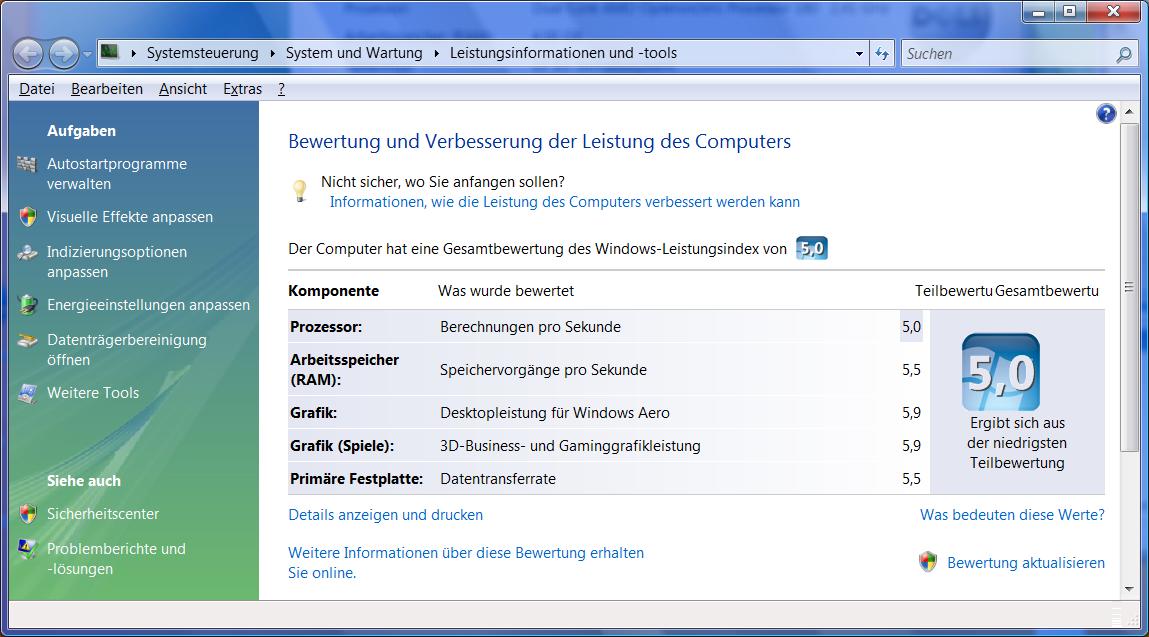The width and height of the screenshot is (1149, 637).
Task: Click the Autostartprogramme verwalten icon
Action: [x=27, y=164]
